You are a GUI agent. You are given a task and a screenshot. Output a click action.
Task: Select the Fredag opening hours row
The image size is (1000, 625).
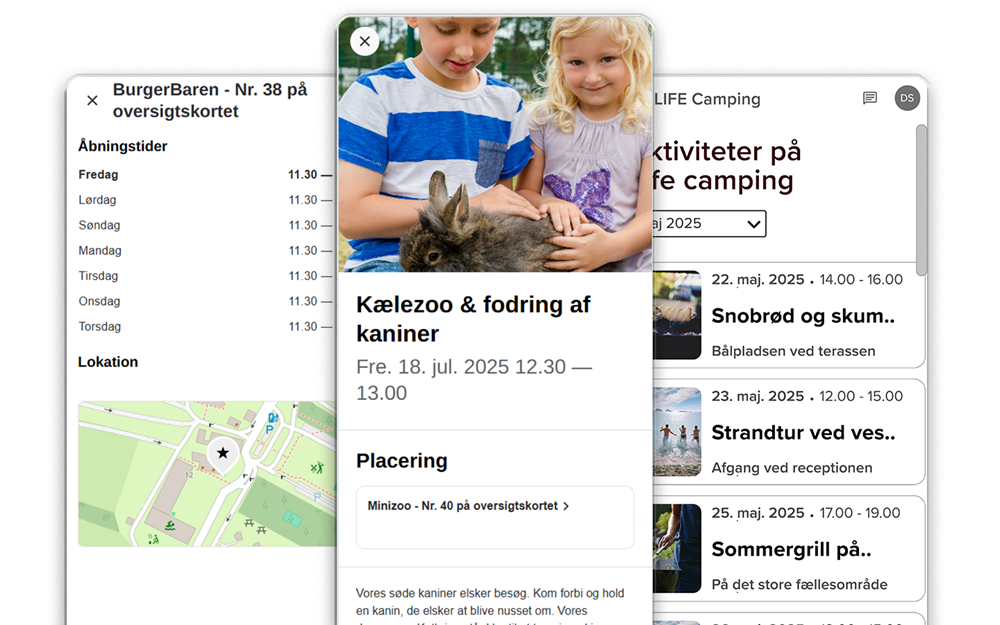click(205, 175)
